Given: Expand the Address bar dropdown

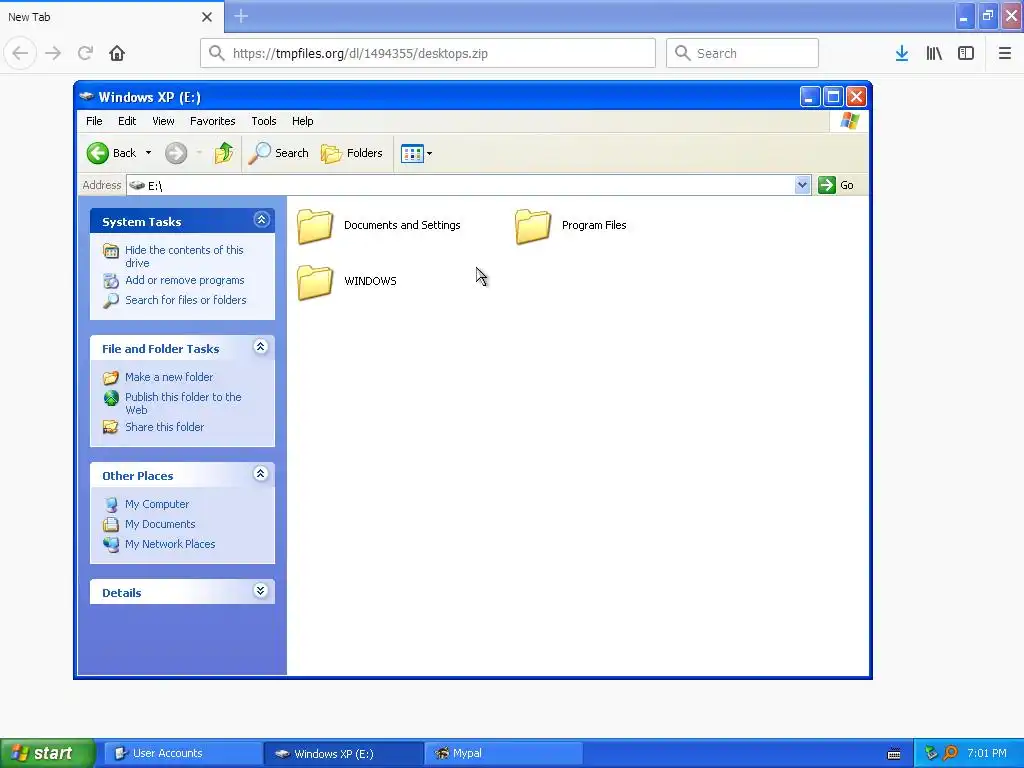Looking at the screenshot, I should [x=802, y=185].
